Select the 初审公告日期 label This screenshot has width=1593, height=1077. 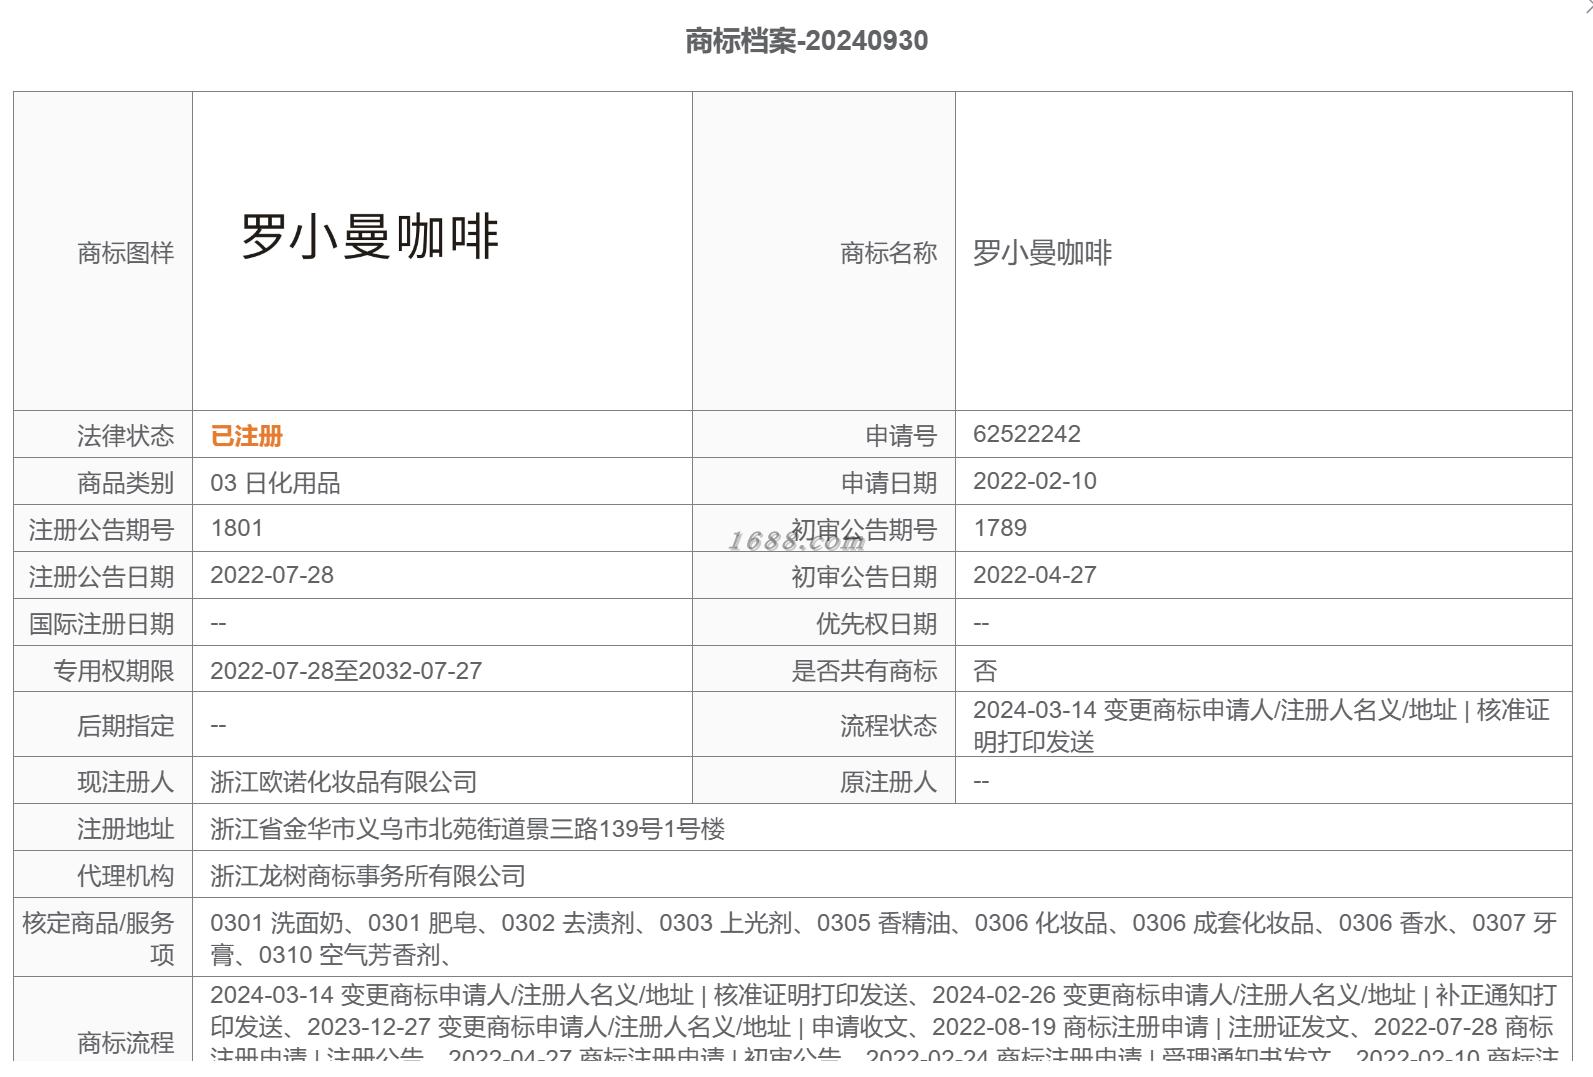[x=864, y=577]
